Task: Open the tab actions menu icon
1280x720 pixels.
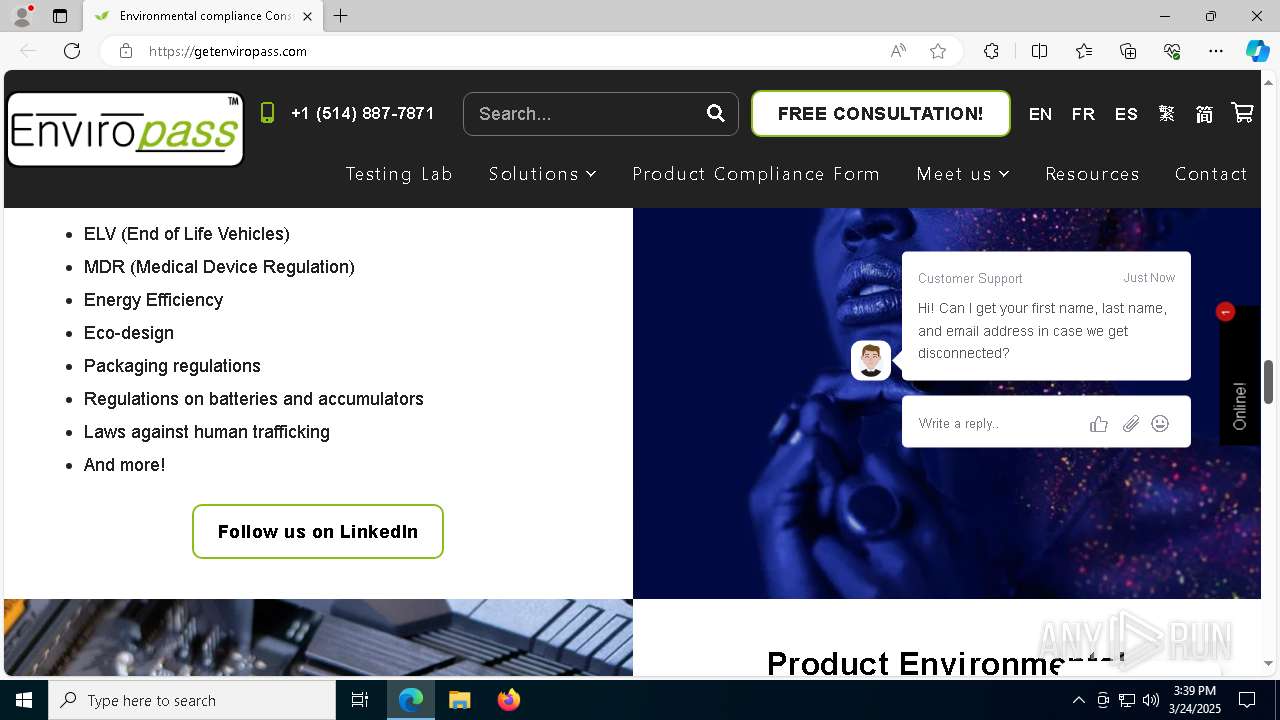Action: 60,16
